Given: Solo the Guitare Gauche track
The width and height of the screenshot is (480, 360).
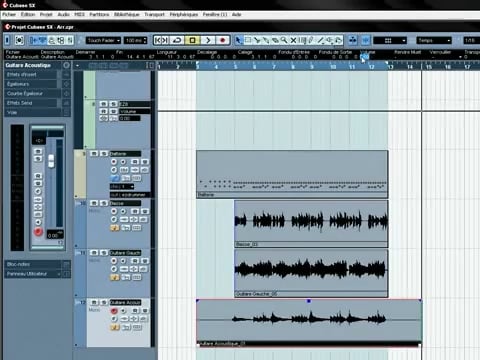Looking at the screenshot, I should (104, 253).
